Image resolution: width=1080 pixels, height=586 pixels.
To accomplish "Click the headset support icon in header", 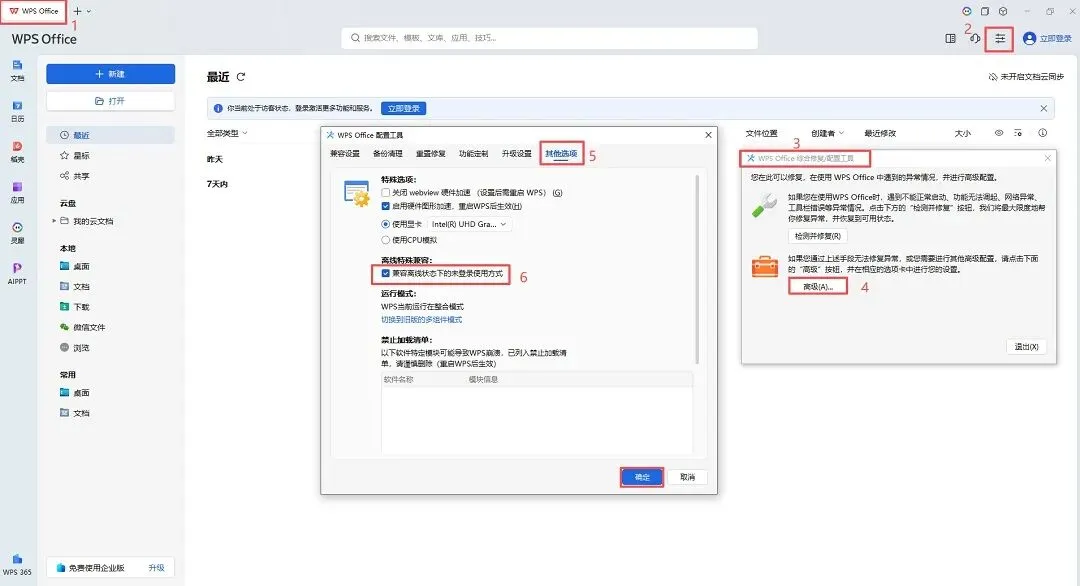I will tap(975, 39).
